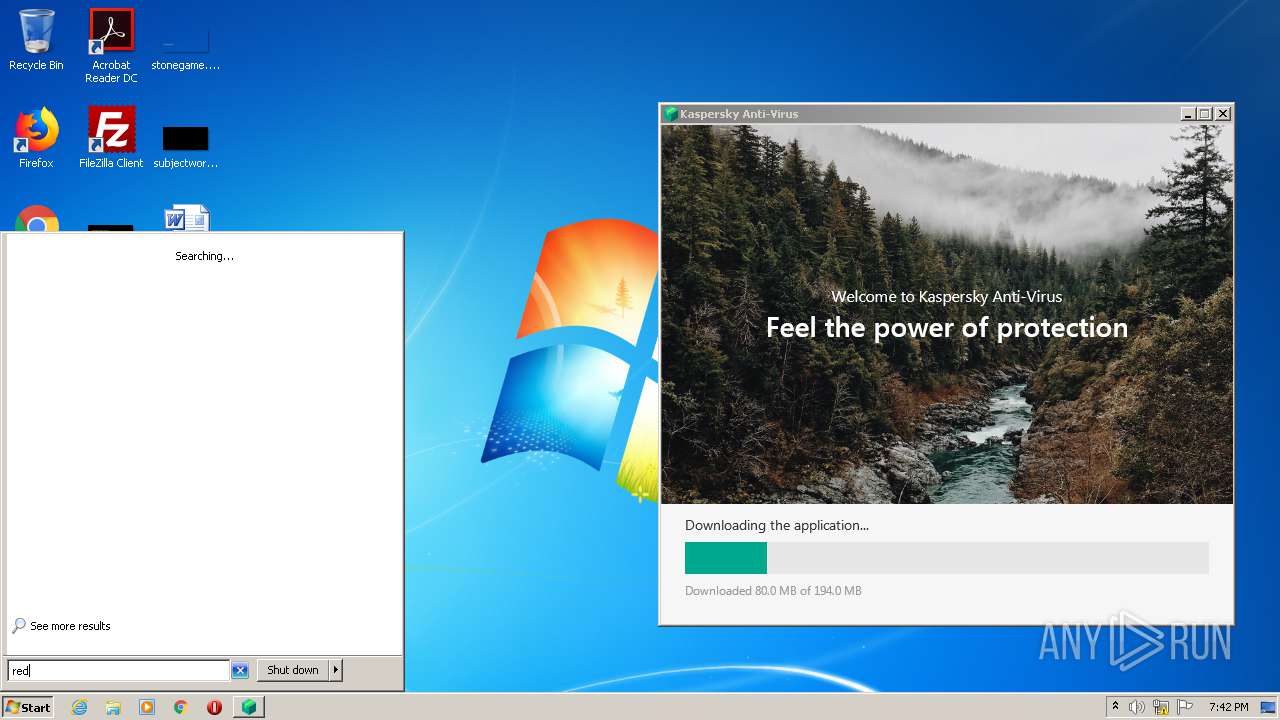Click See more results link
The height and width of the screenshot is (720, 1280).
pos(61,626)
